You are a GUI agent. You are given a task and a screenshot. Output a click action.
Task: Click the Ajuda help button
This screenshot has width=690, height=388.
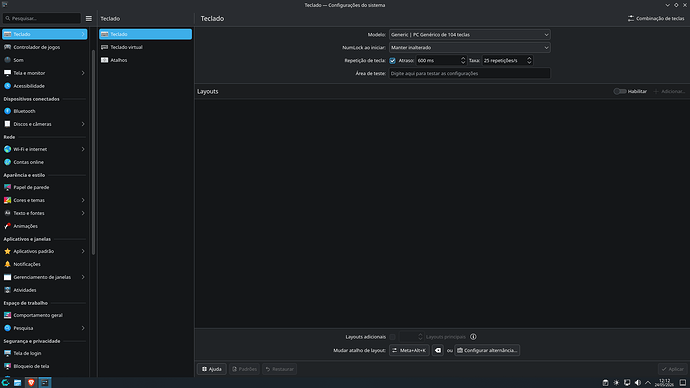[x=212, y=369]
